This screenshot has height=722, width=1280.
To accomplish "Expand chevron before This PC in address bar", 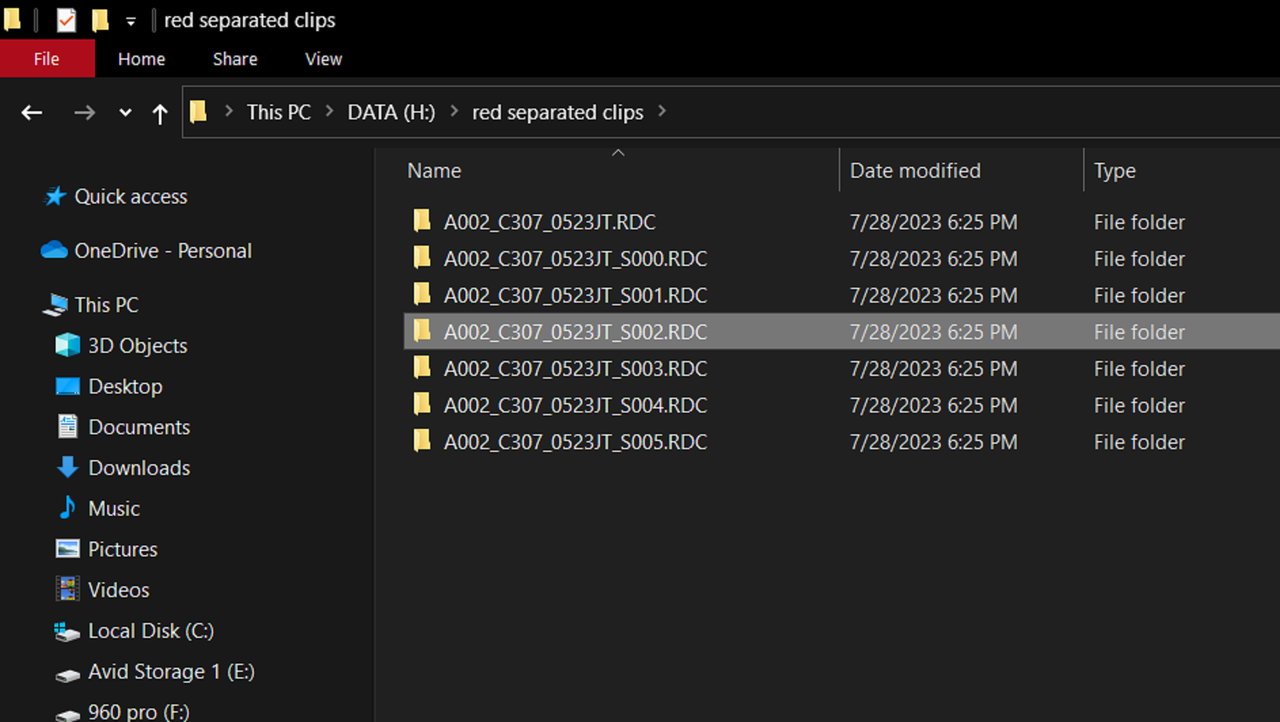I will [x=229, y=112].
